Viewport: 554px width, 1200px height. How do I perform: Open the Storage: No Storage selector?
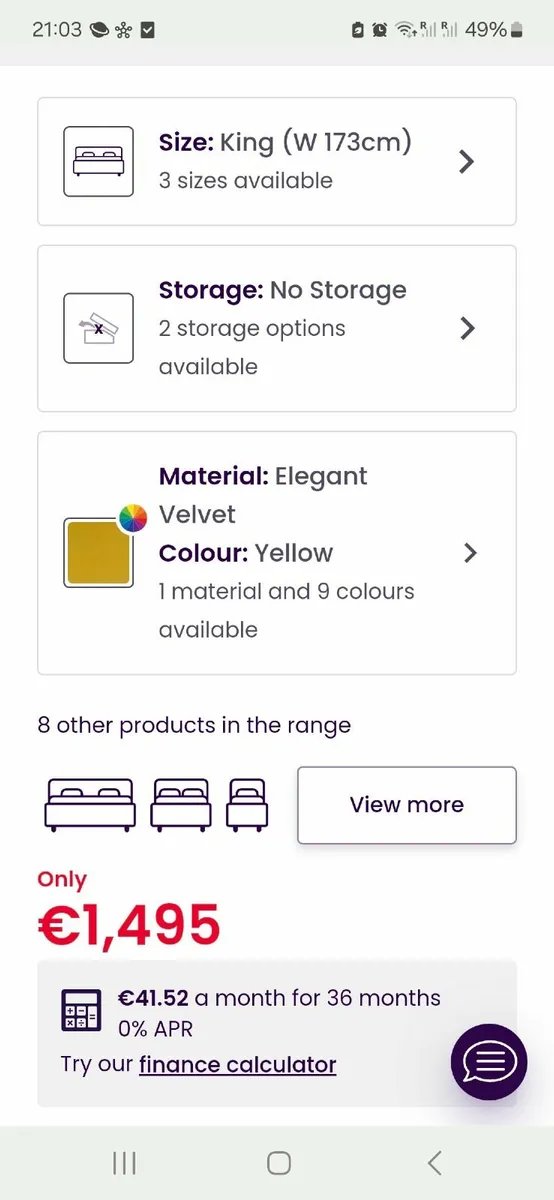click(x=277, y=328)
